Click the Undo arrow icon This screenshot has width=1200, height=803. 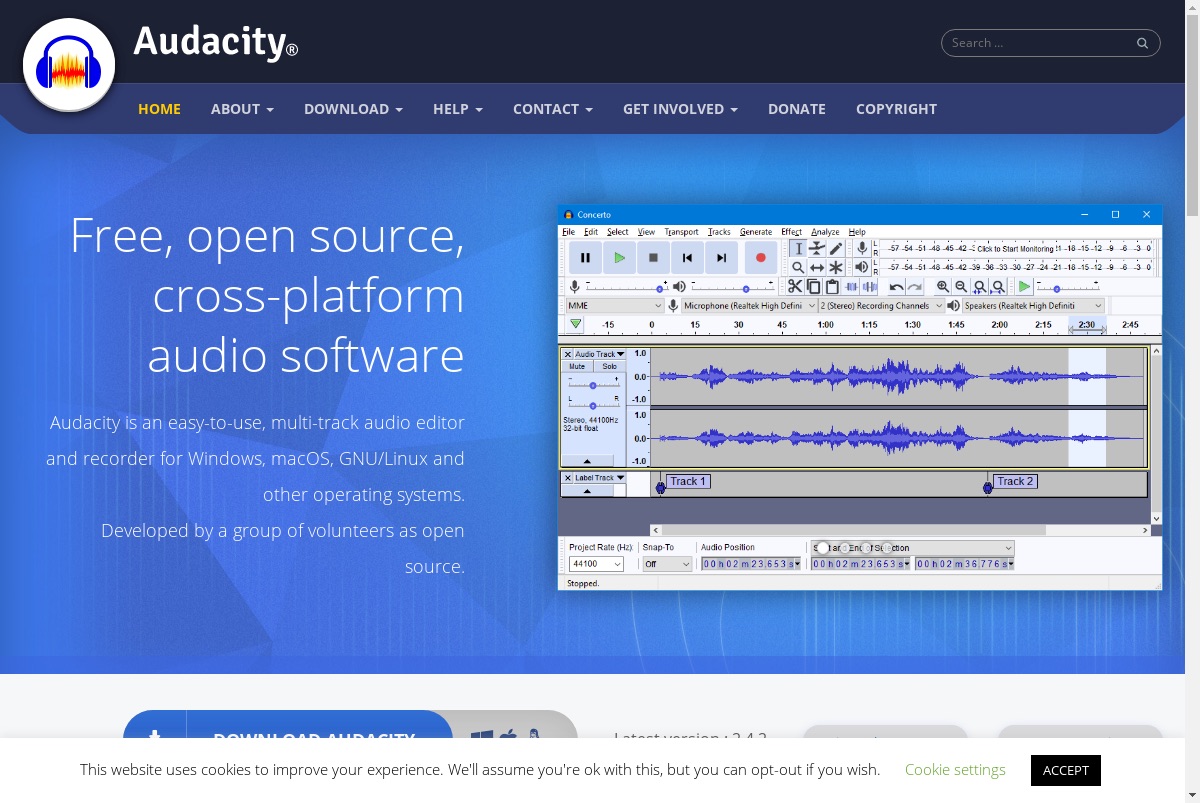pyautogui.click(x=896, y=287)
